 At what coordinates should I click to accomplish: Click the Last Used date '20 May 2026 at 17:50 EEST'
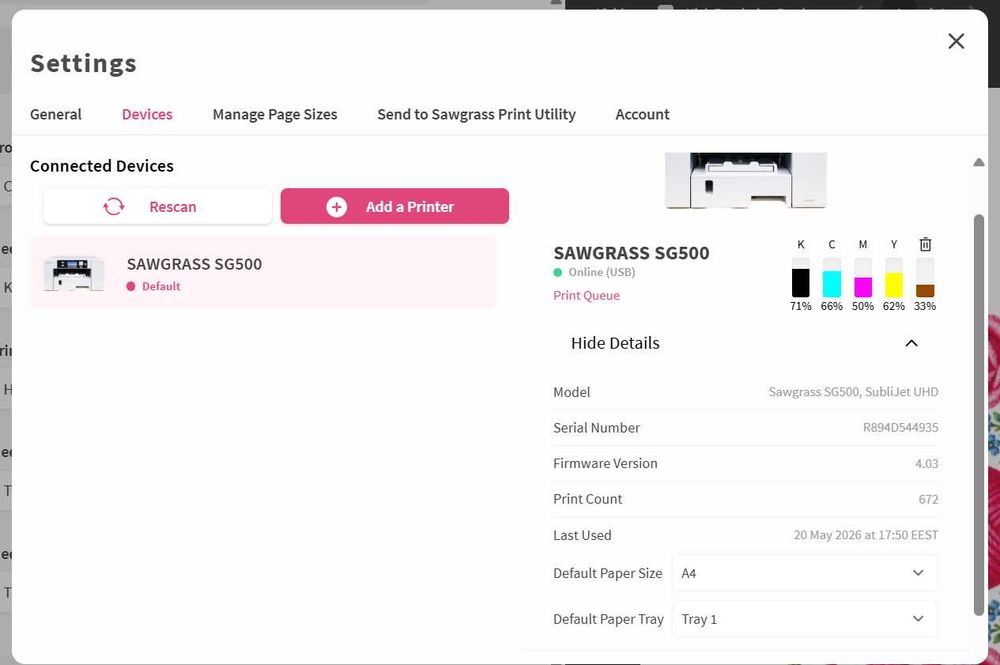(x=865, y=535)
